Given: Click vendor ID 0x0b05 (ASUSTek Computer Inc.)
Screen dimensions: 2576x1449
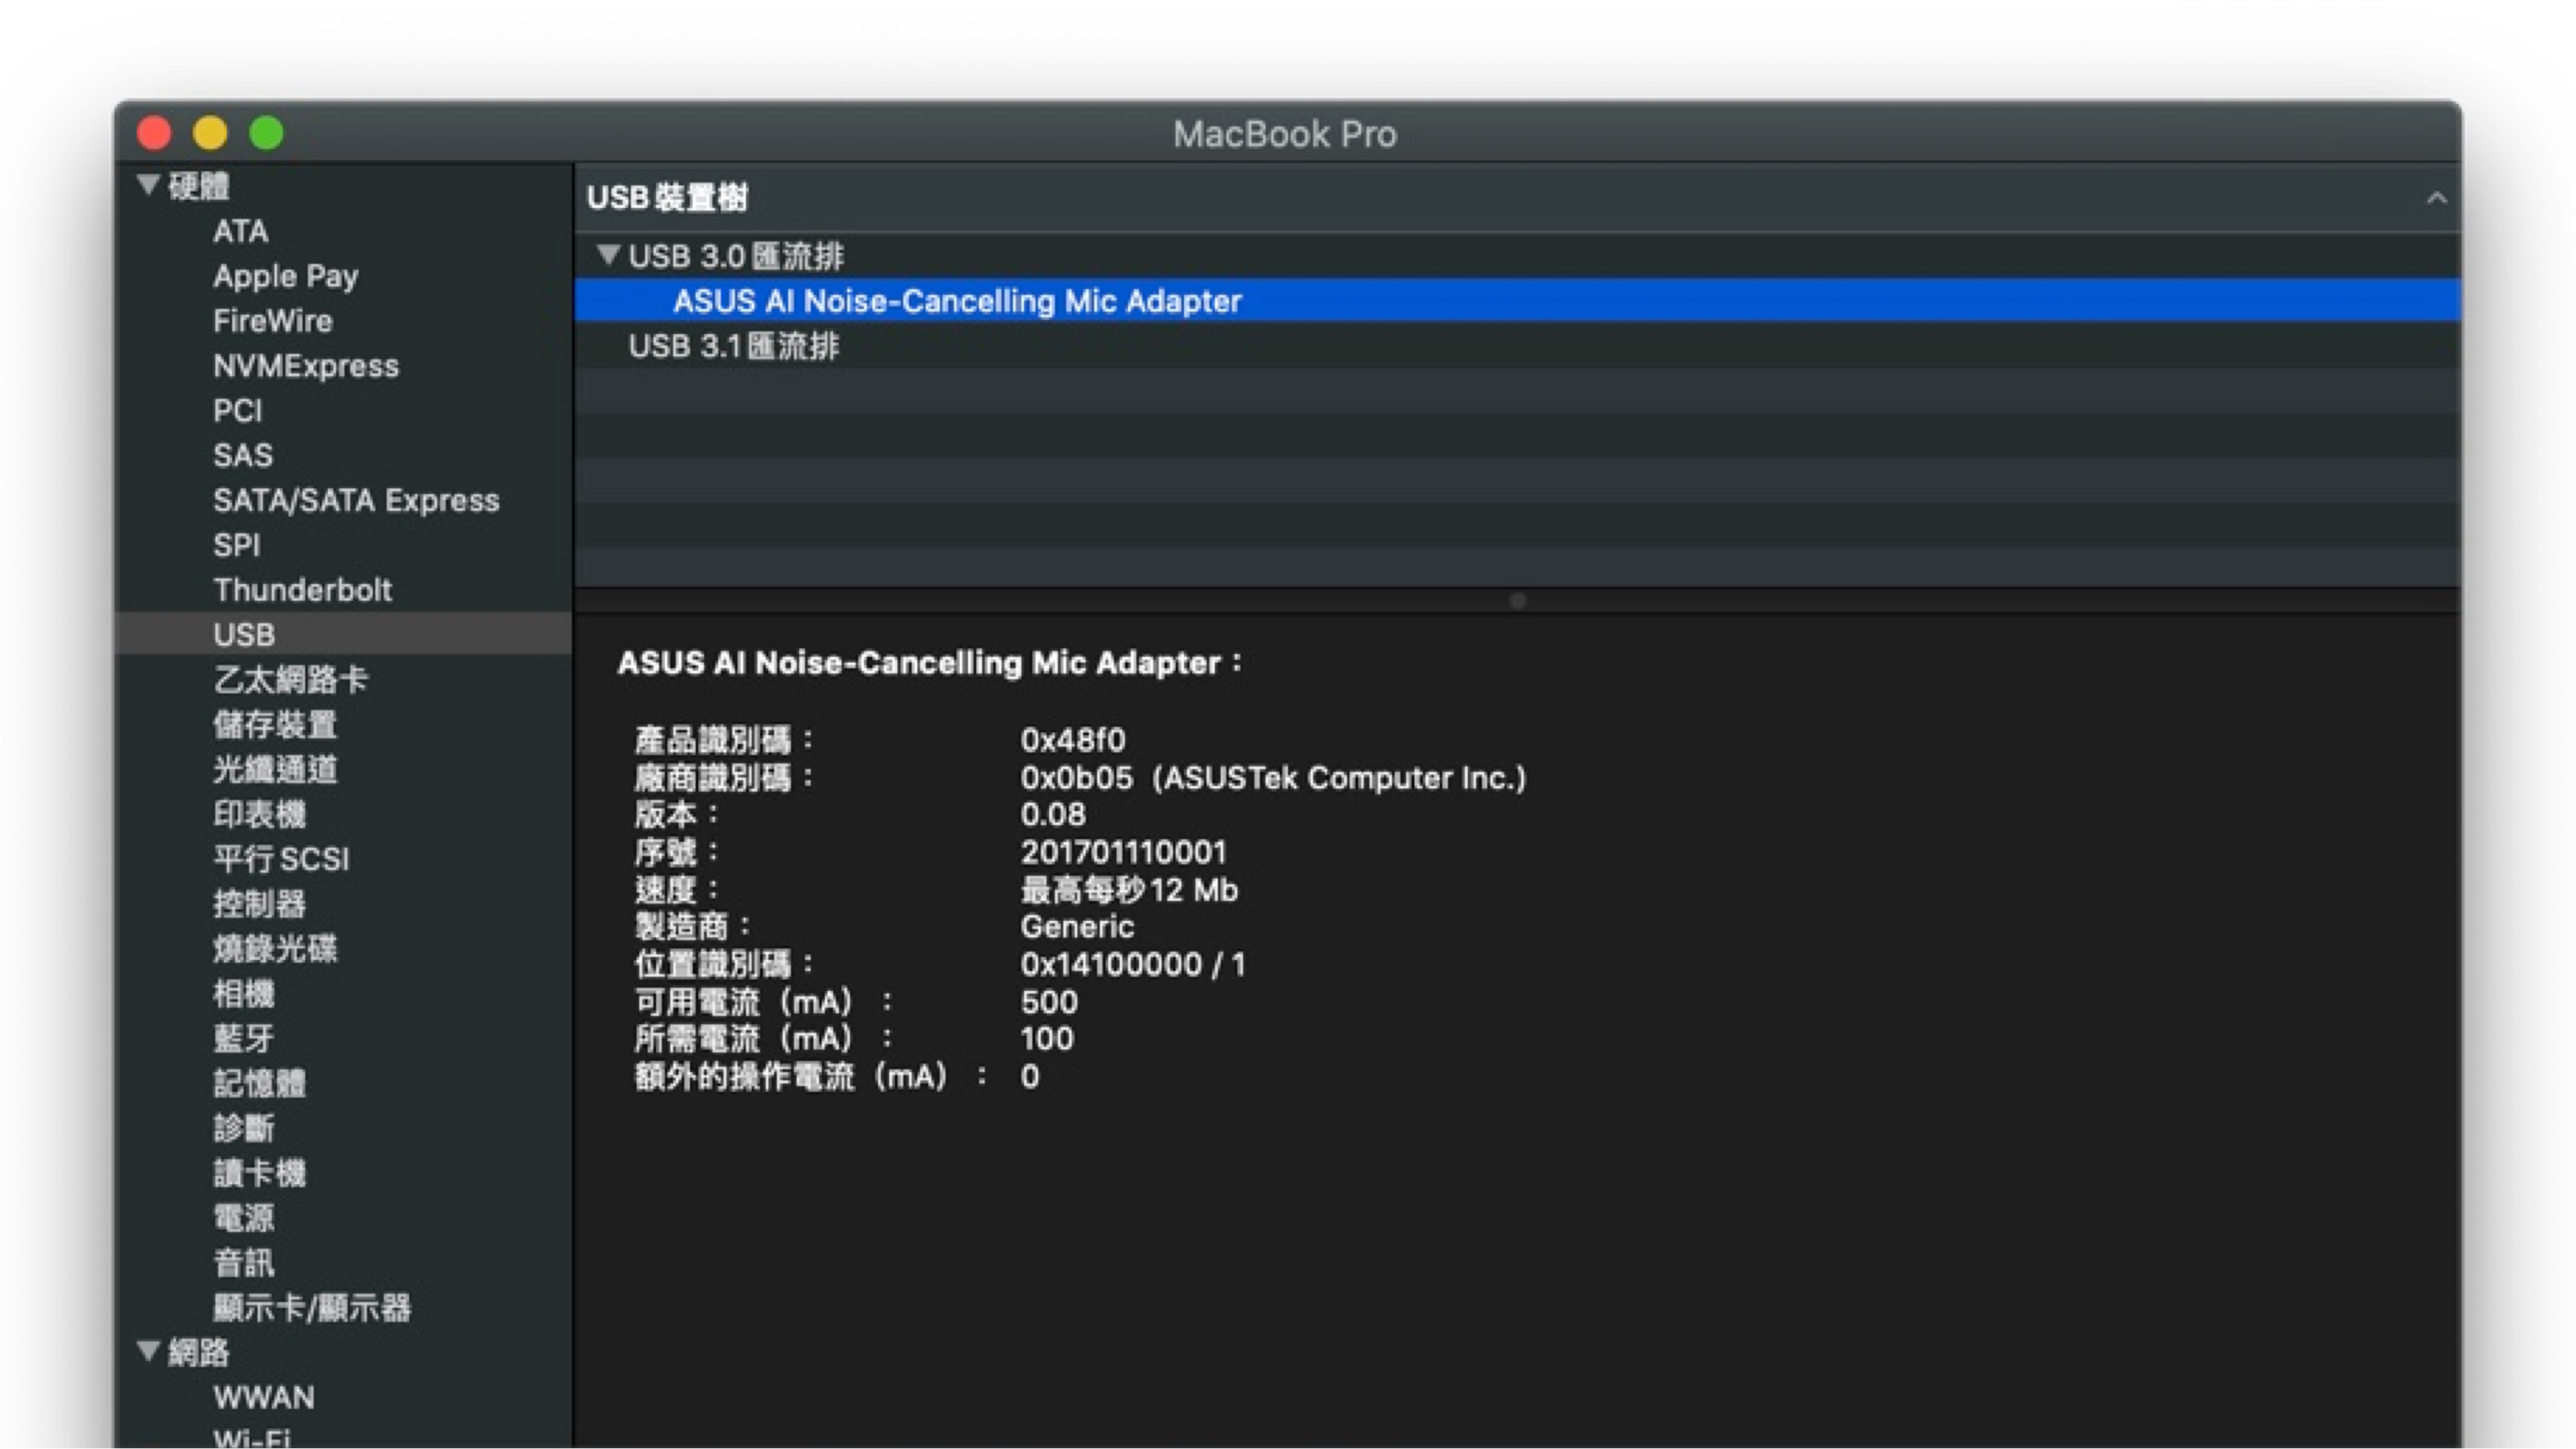Looking at the screenshot, I should [x=1273, y=777].
